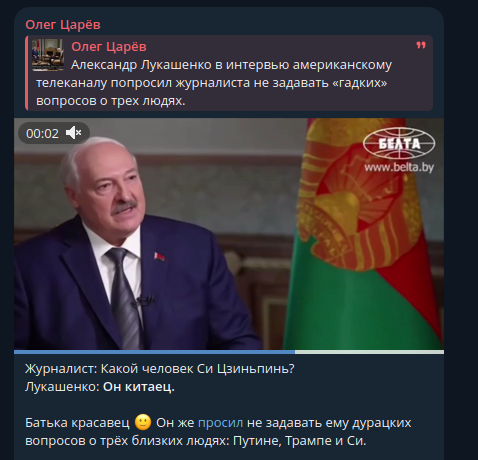Click the red vertical bar of the quote block
Viewport: 478px width, 460px height.
(x=27, y=73)
